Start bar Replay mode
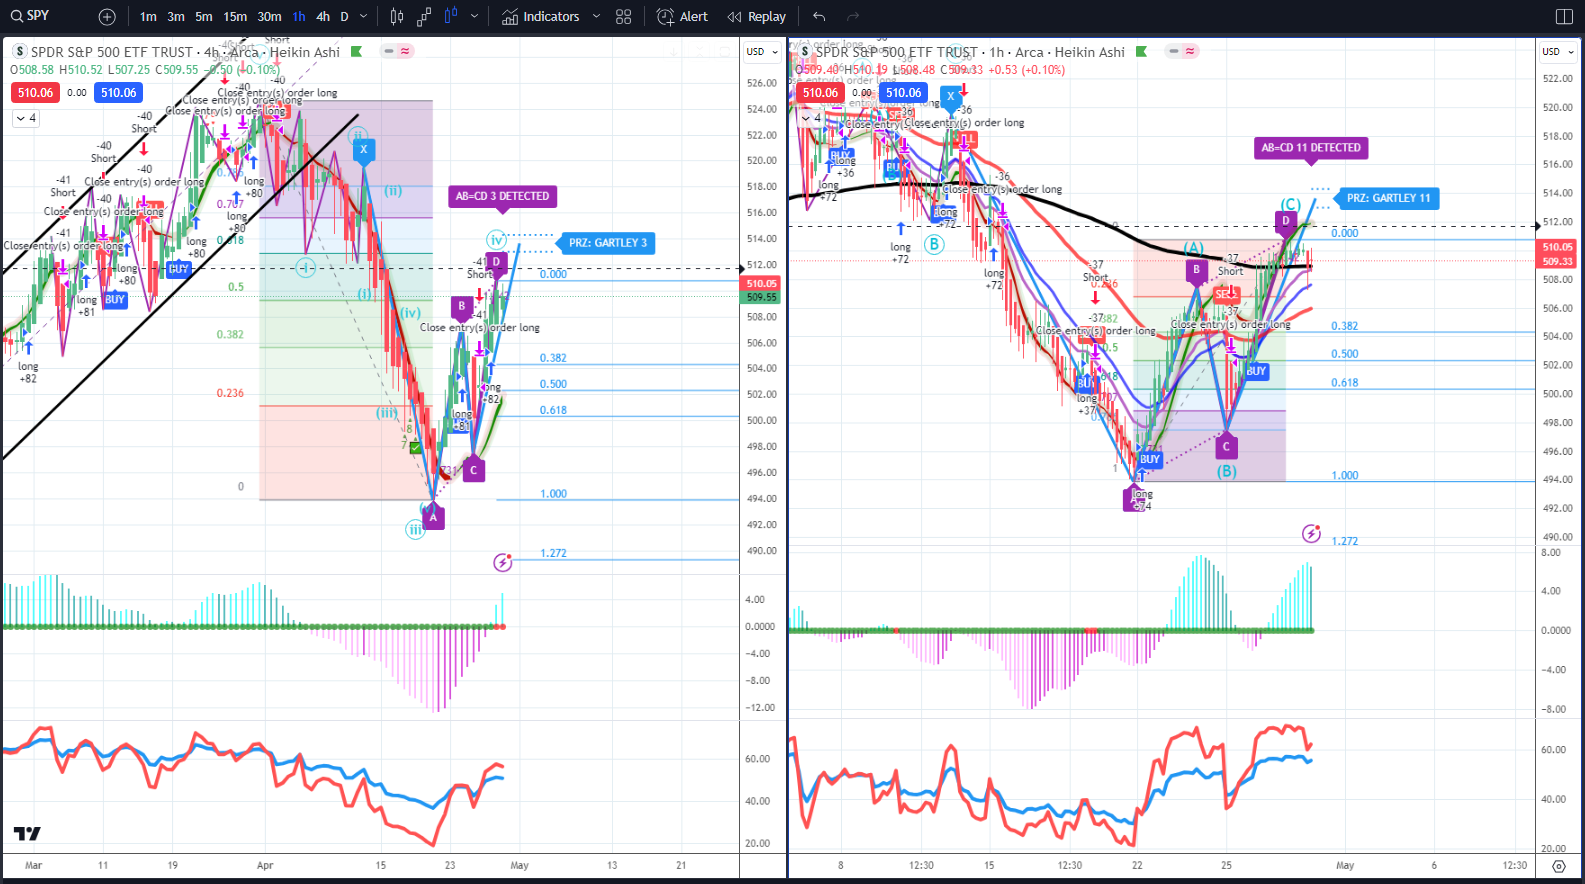1585x884 pixels. (x=757, y=17)
